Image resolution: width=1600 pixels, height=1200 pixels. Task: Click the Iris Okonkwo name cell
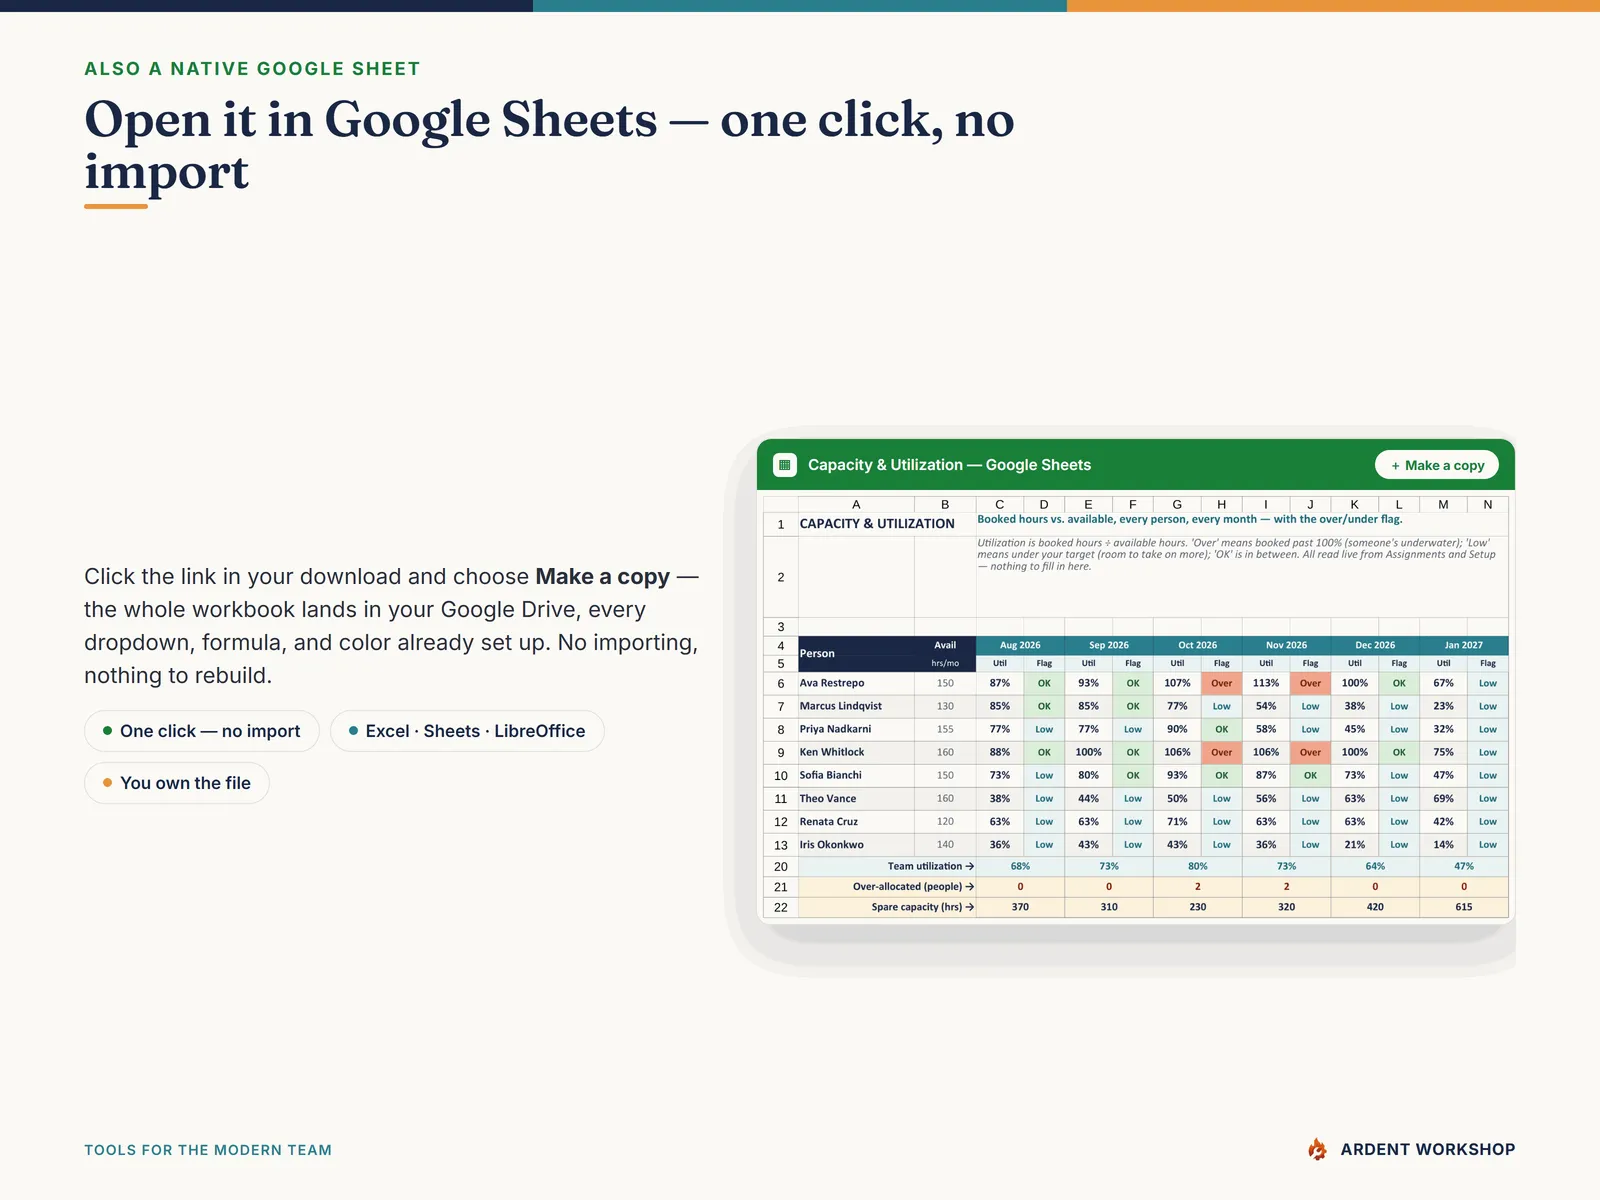pyautogui.click(x=856, y=844)
